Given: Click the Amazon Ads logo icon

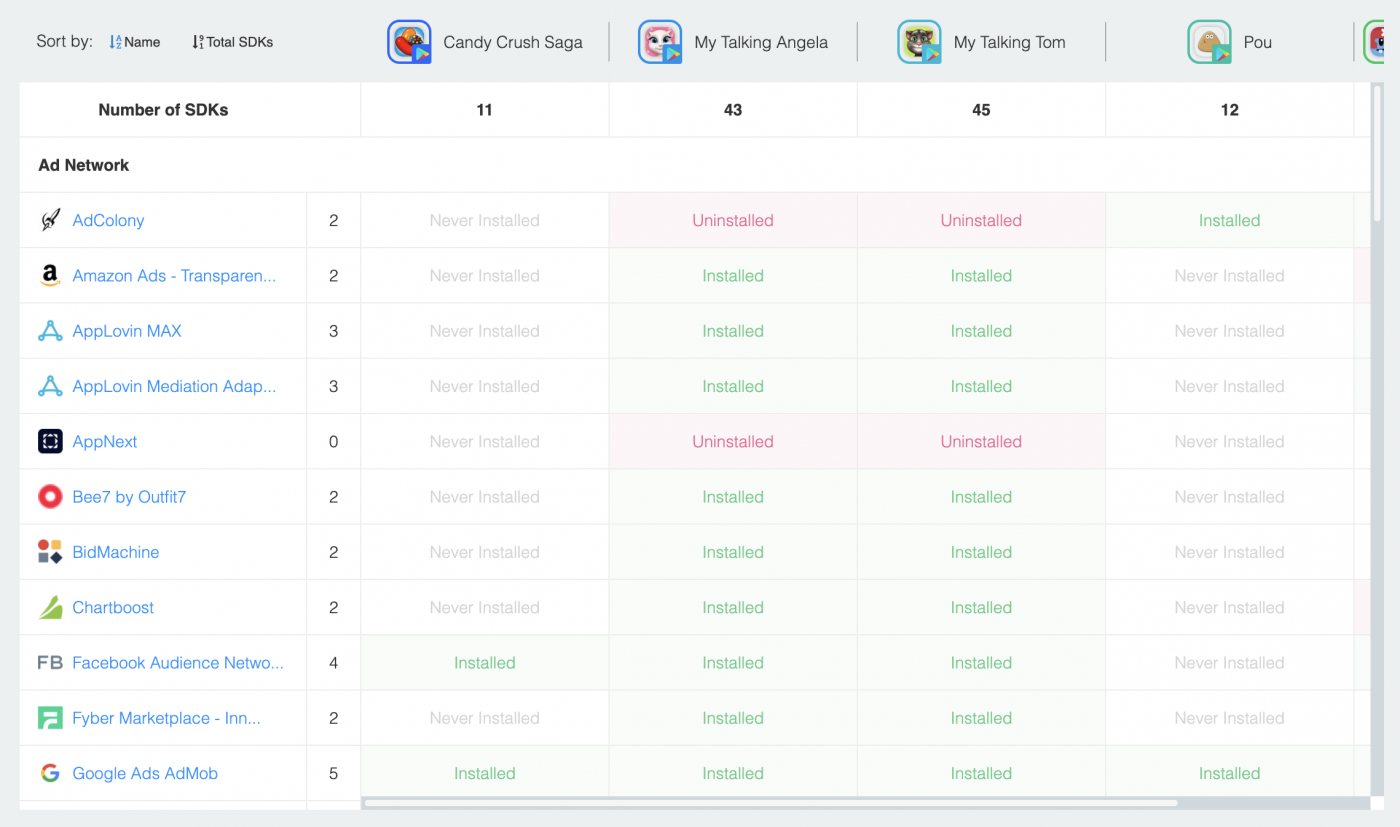Looking at the screenshot, I should pyautogui.click(x=49, y=275).
